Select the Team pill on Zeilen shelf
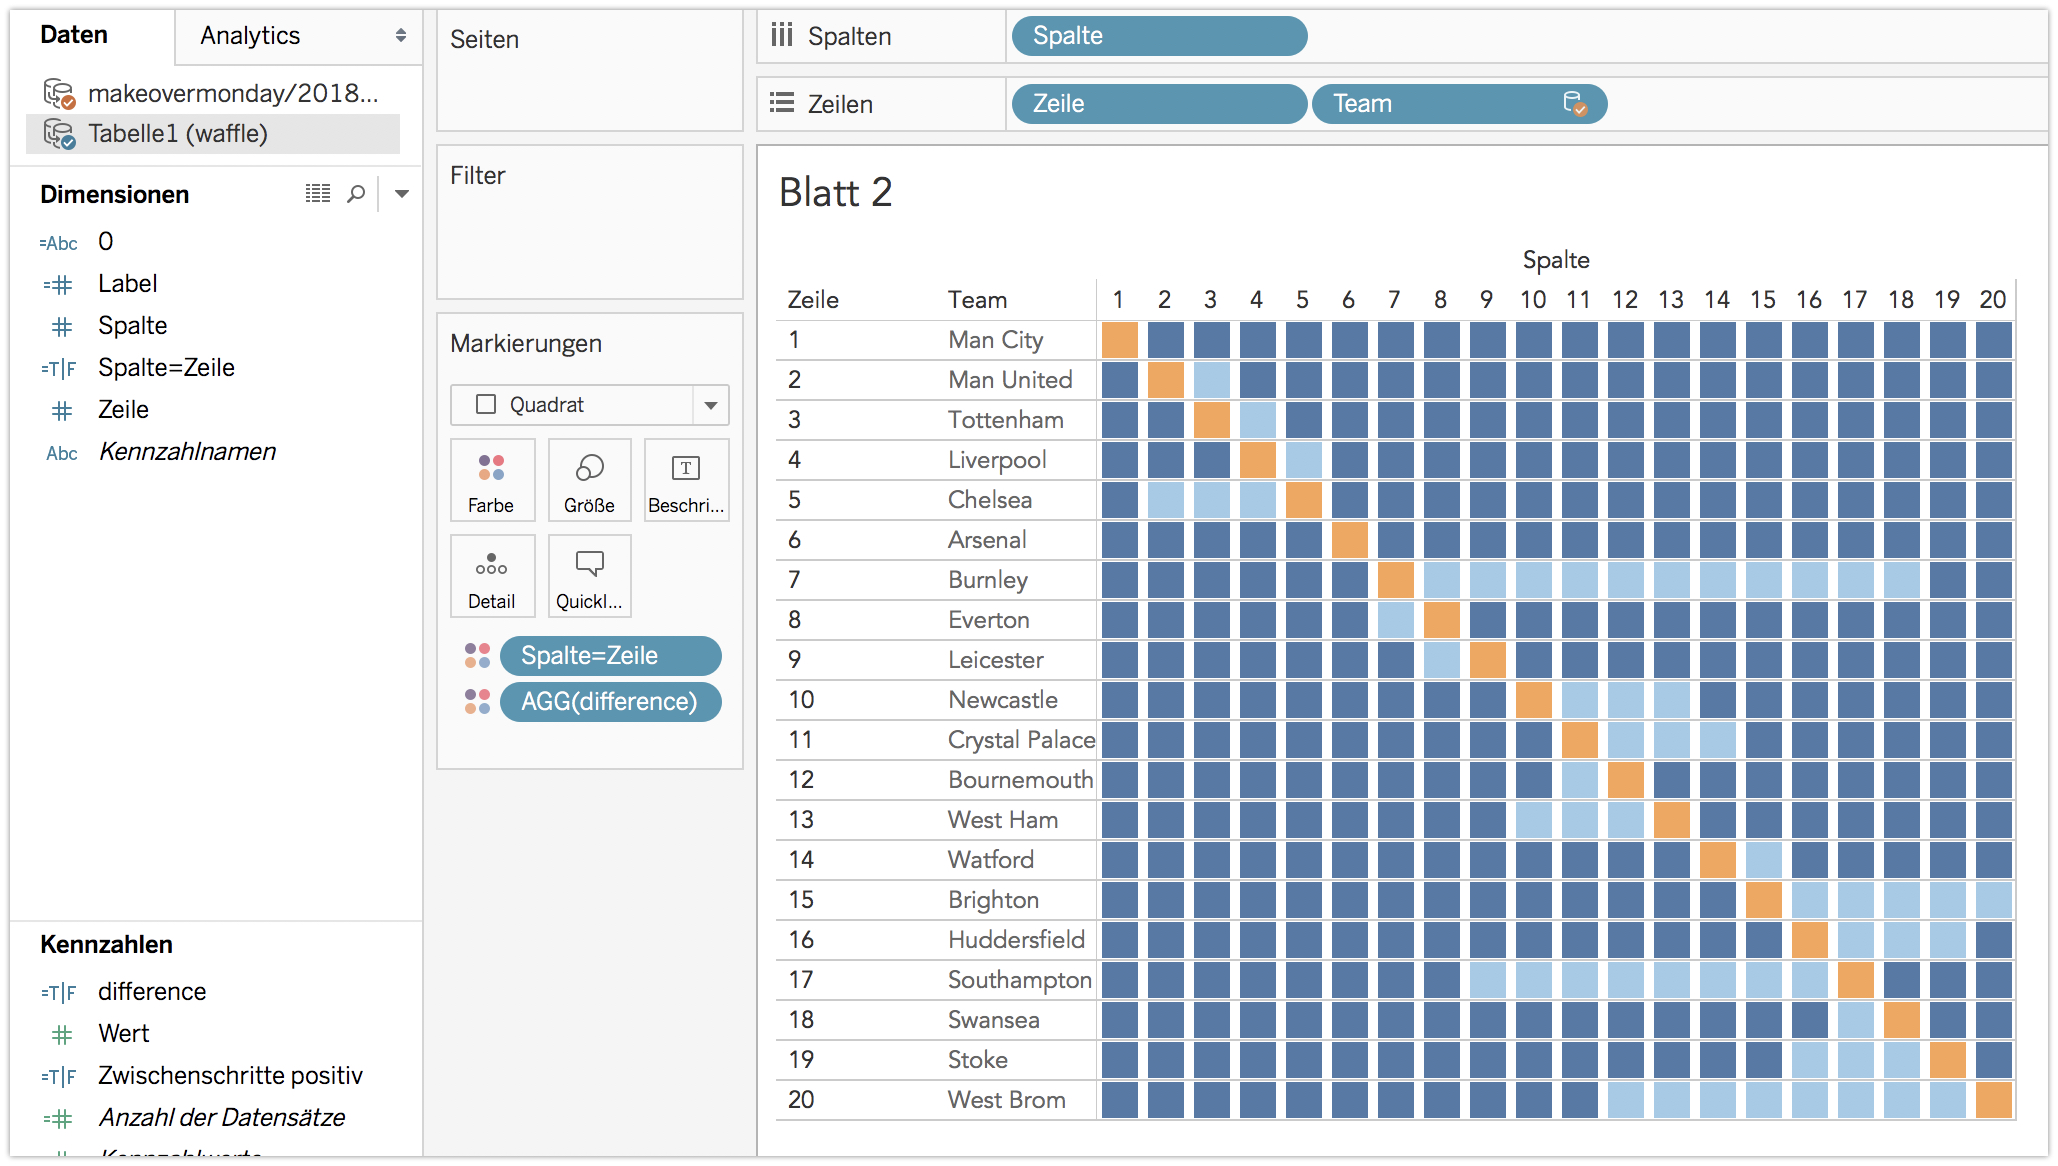The height and width of the screenshot is (1166, 2058). coord(1459,104)
